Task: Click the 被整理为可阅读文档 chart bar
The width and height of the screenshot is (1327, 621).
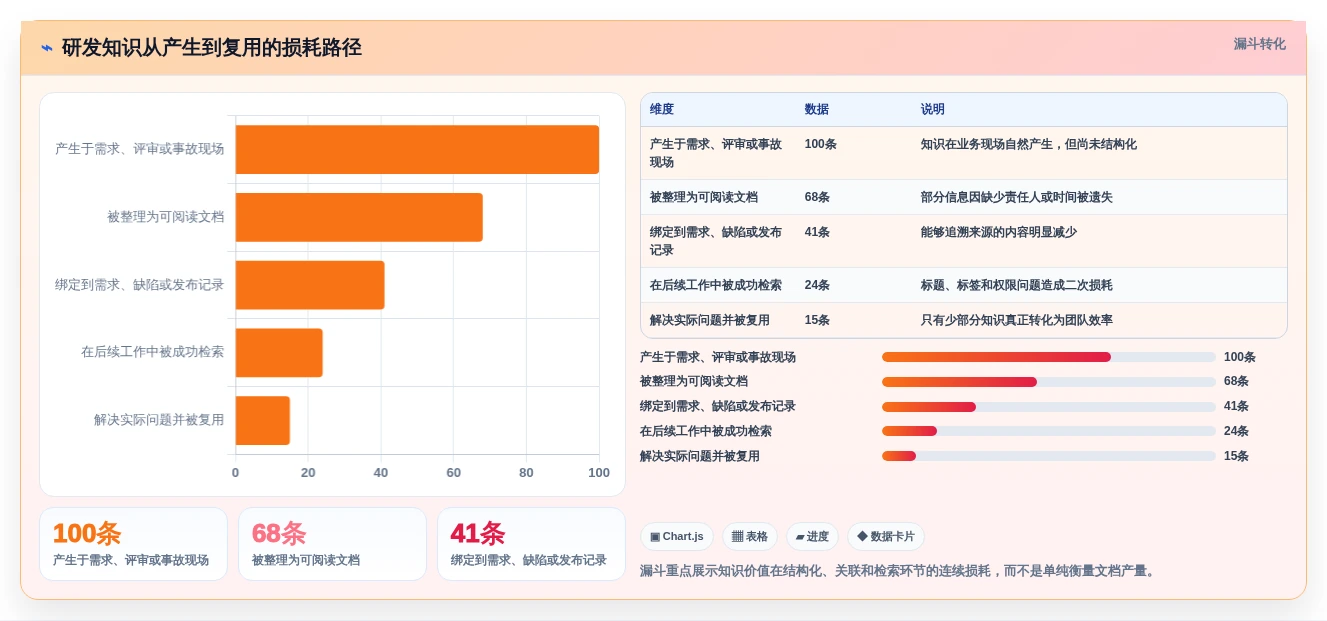Action: [x=359, y=217]
